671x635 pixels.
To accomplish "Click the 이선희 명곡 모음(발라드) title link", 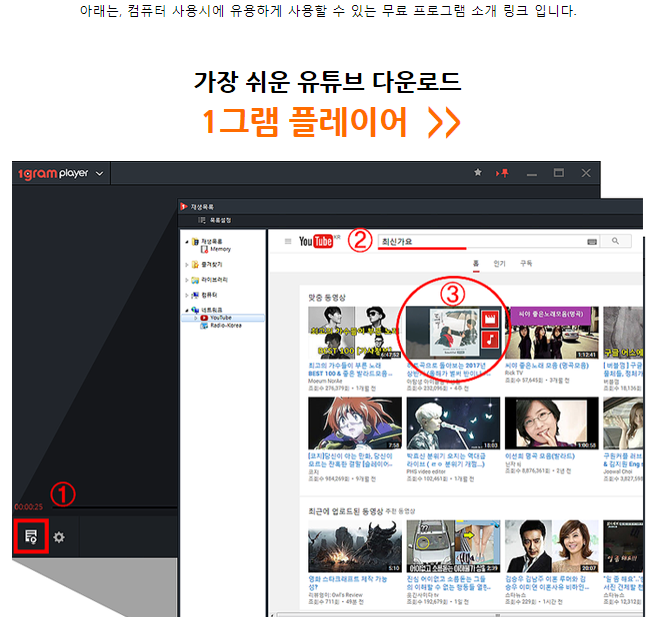I will tap(540, 457).
